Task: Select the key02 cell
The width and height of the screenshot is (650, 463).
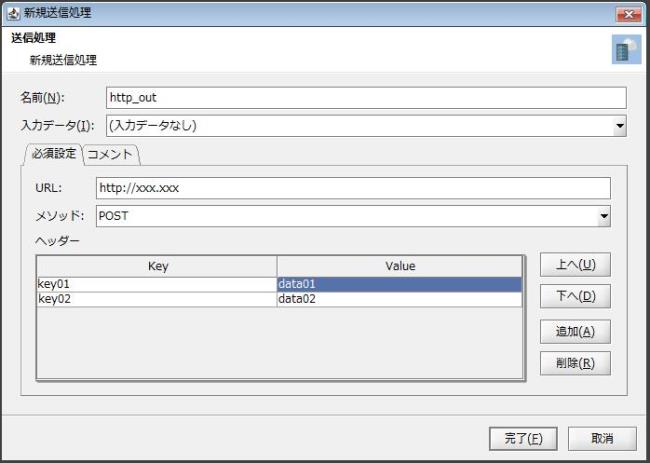Action: 157,298
